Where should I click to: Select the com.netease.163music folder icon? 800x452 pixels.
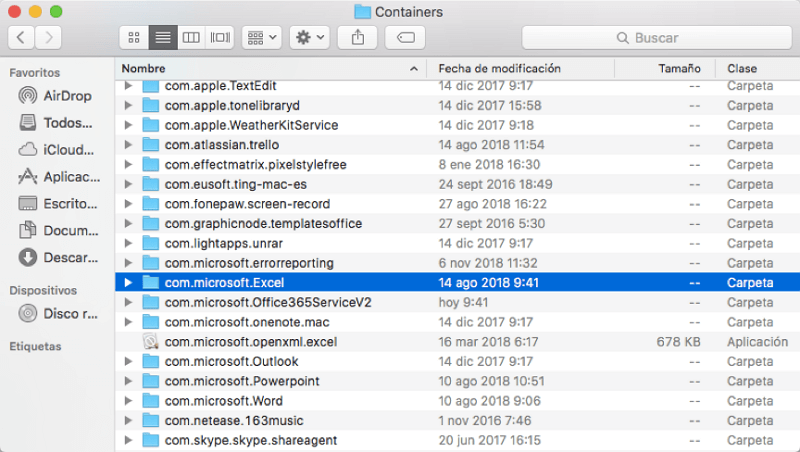[x=151, y=420]
